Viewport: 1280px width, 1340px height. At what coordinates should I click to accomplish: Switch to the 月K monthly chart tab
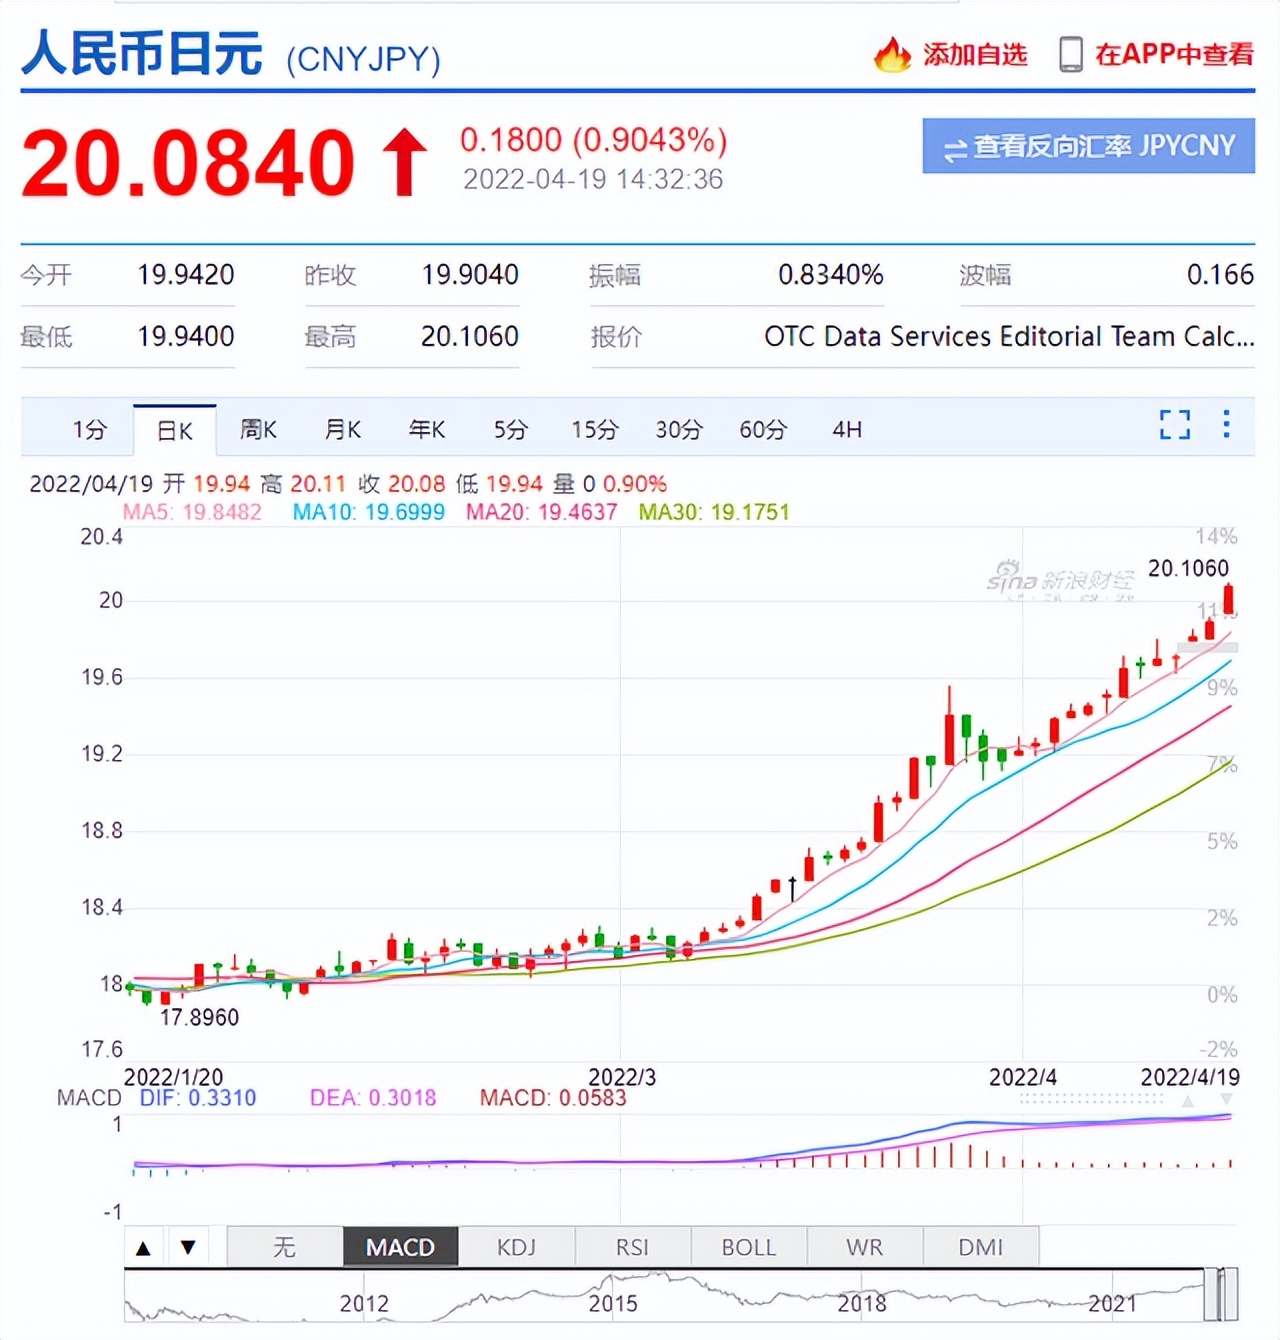(342, 429)
